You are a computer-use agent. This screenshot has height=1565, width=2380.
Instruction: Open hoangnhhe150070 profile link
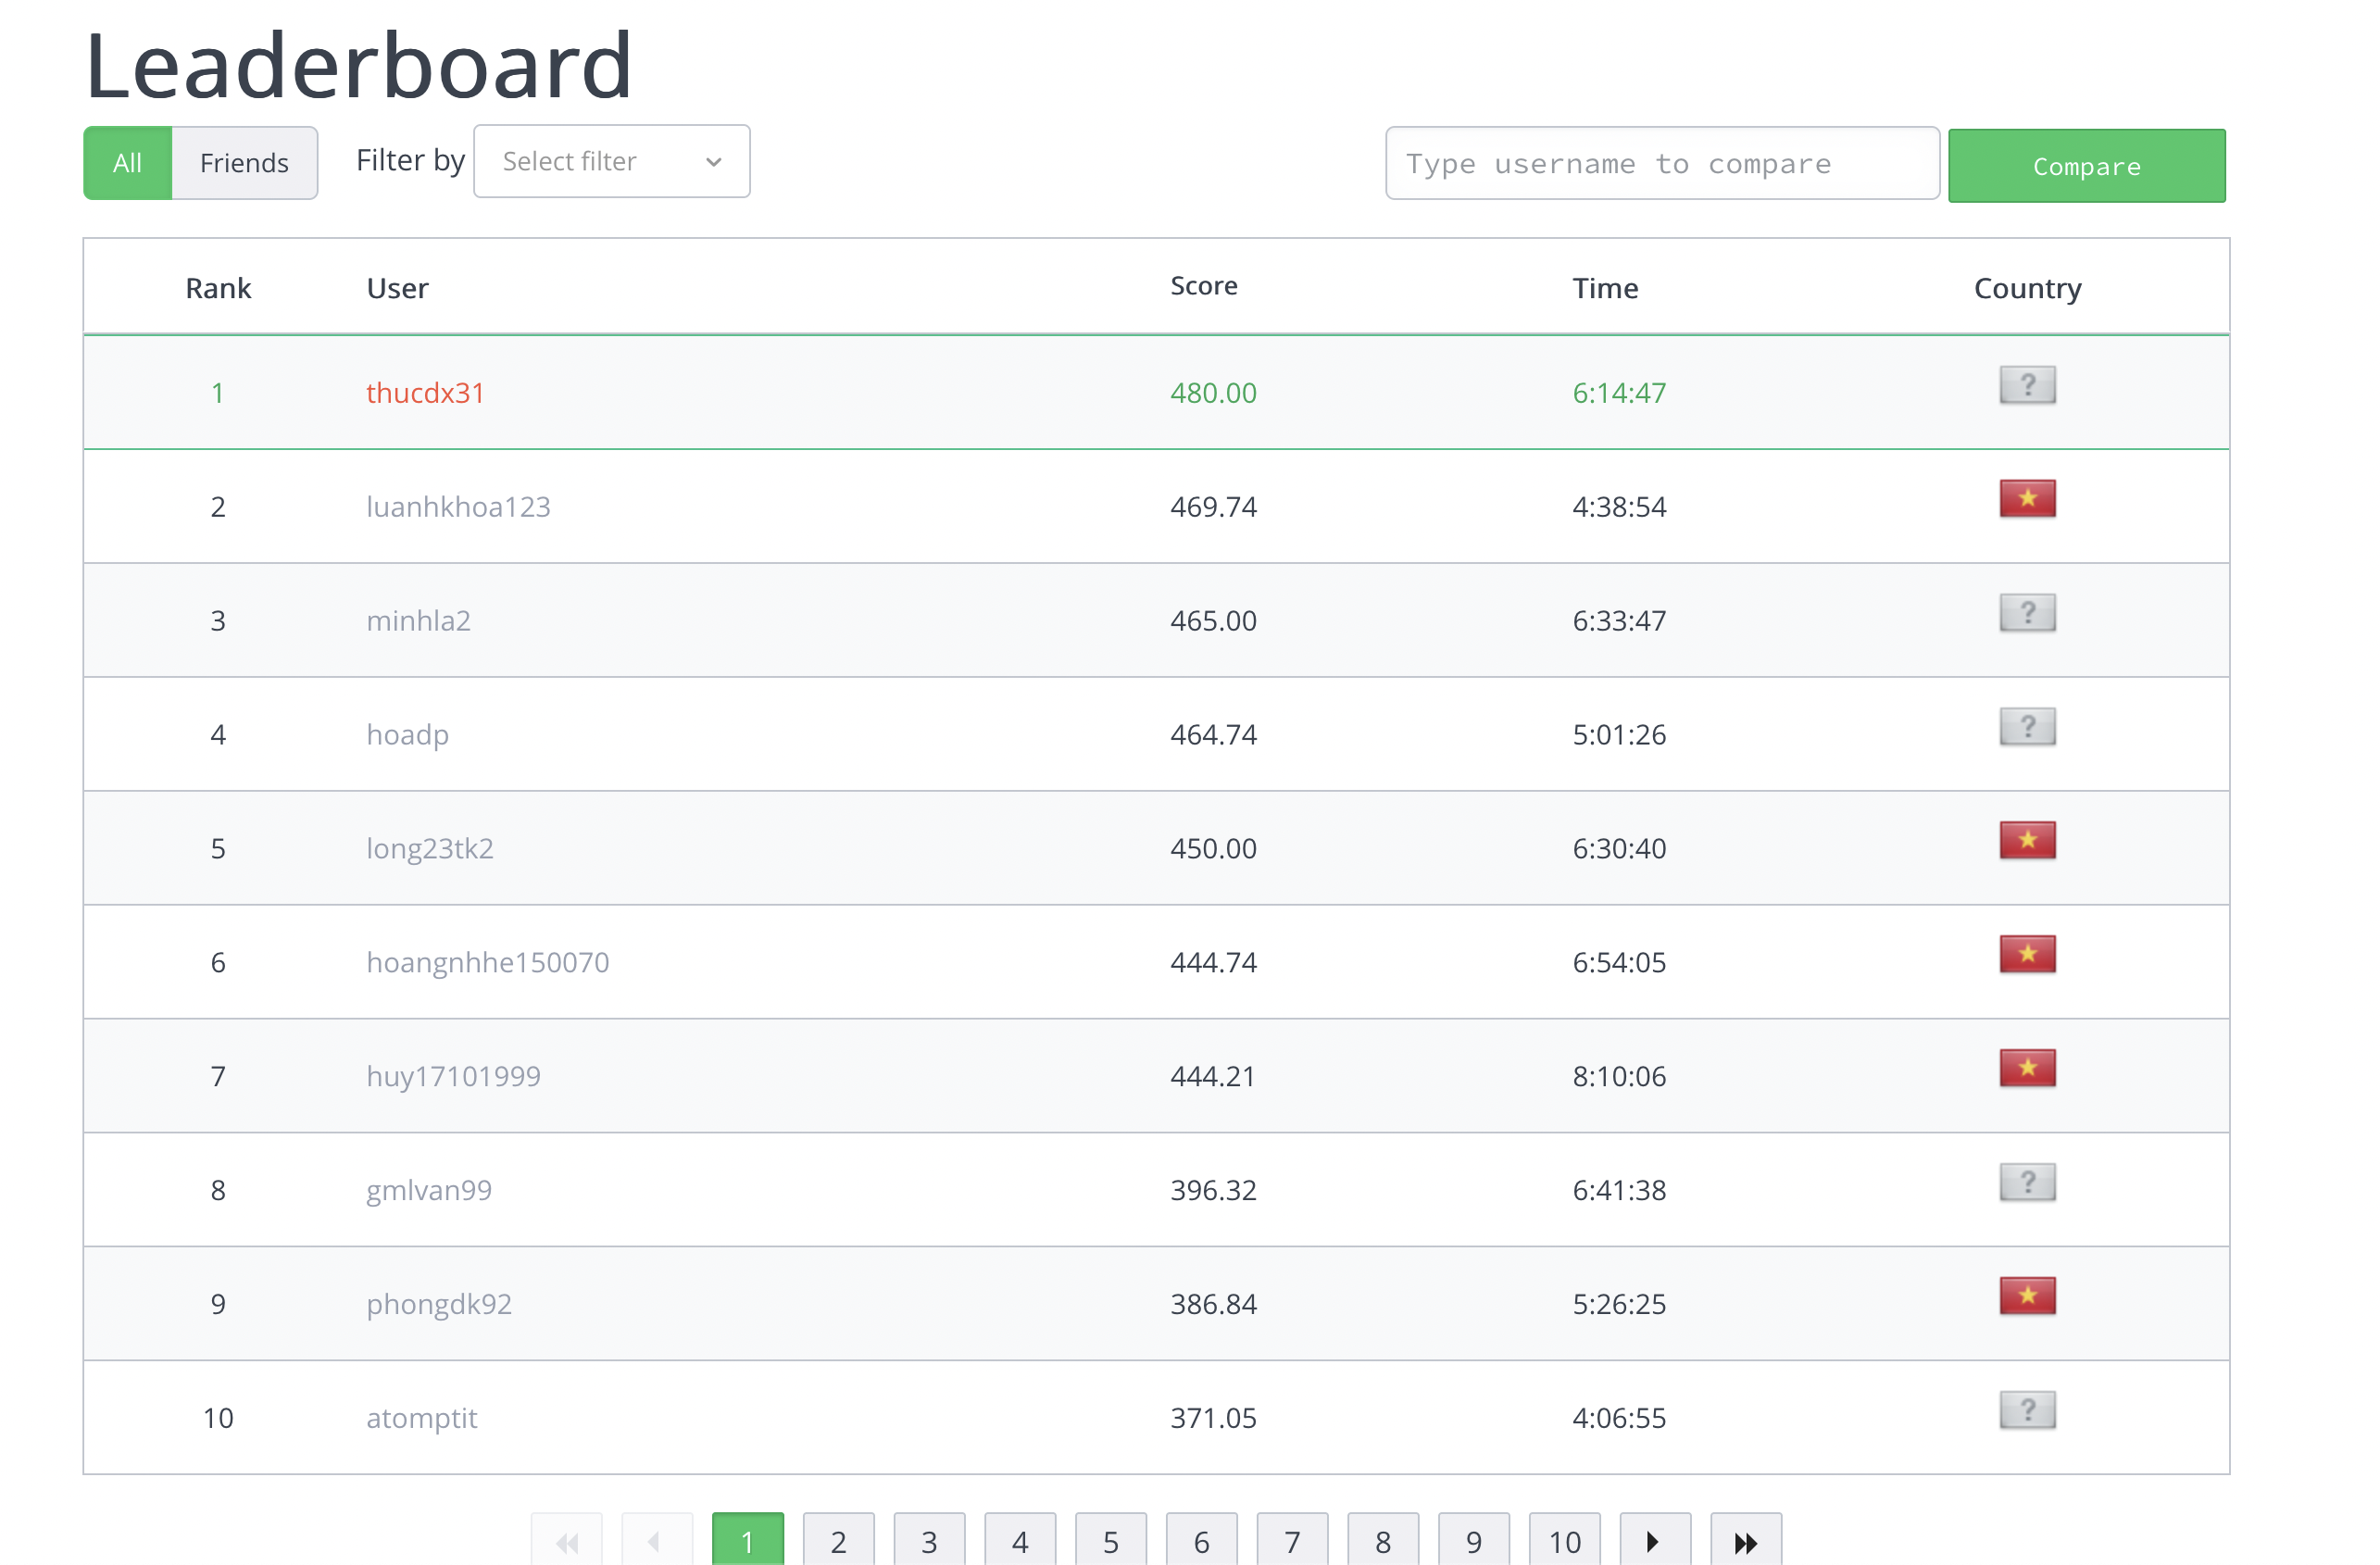487,962
